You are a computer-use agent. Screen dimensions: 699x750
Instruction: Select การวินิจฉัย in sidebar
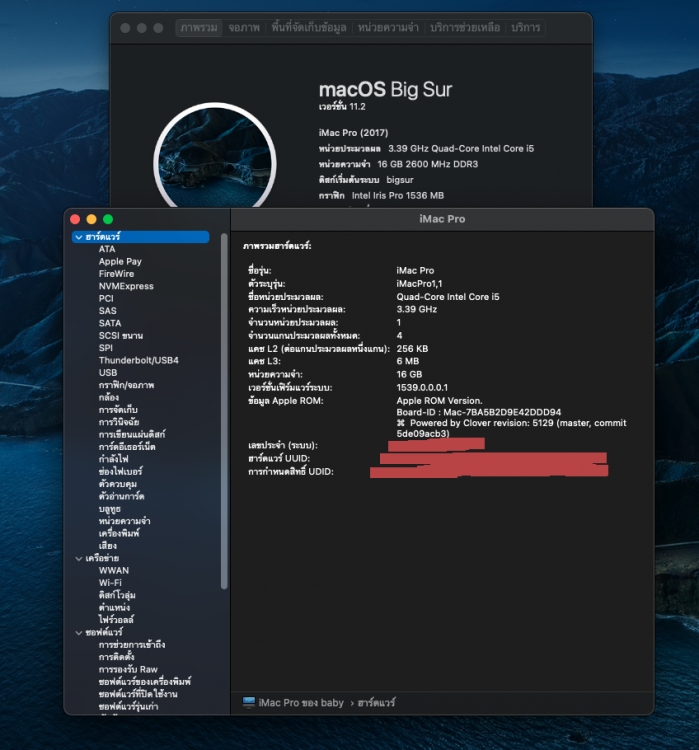tap(119, 422)
